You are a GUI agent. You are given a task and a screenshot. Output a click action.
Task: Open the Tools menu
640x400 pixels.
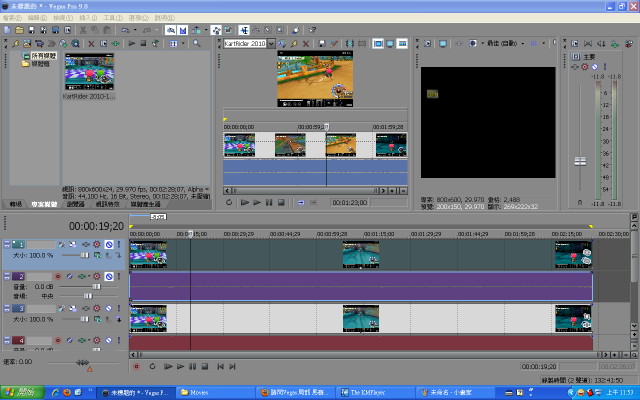[113, 18]
